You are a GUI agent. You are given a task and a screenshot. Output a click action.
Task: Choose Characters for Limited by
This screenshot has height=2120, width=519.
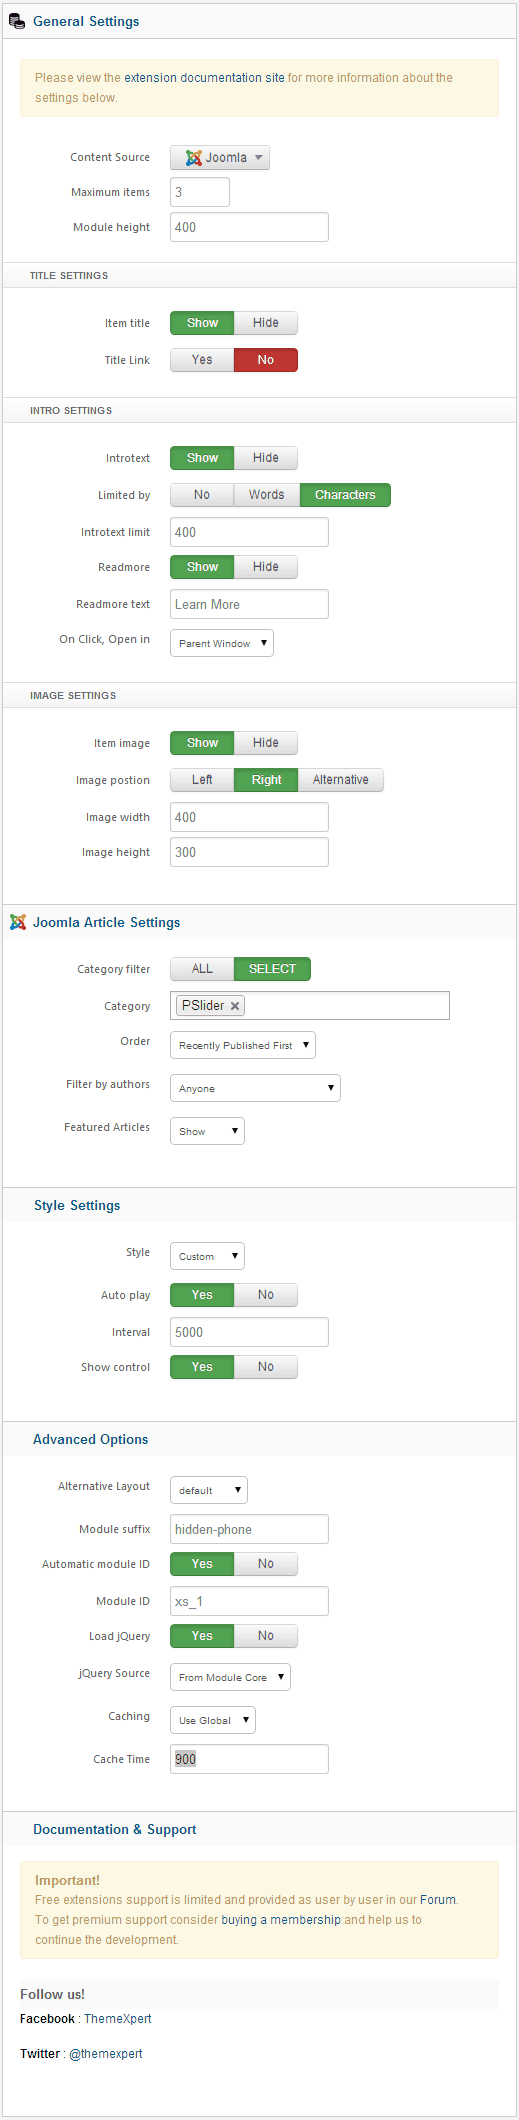pyautogui.click(x=345, y=495)
